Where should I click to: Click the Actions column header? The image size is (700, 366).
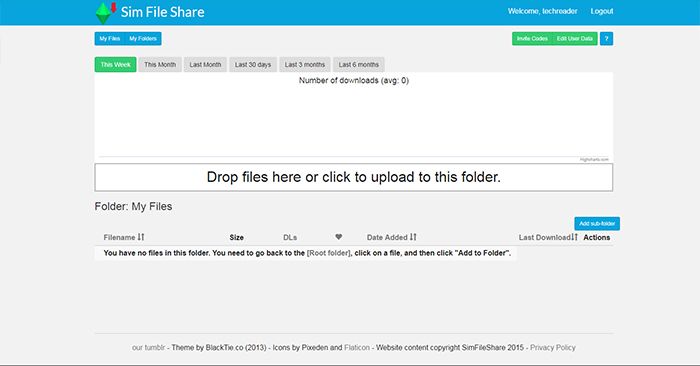[x=596, y=237]
